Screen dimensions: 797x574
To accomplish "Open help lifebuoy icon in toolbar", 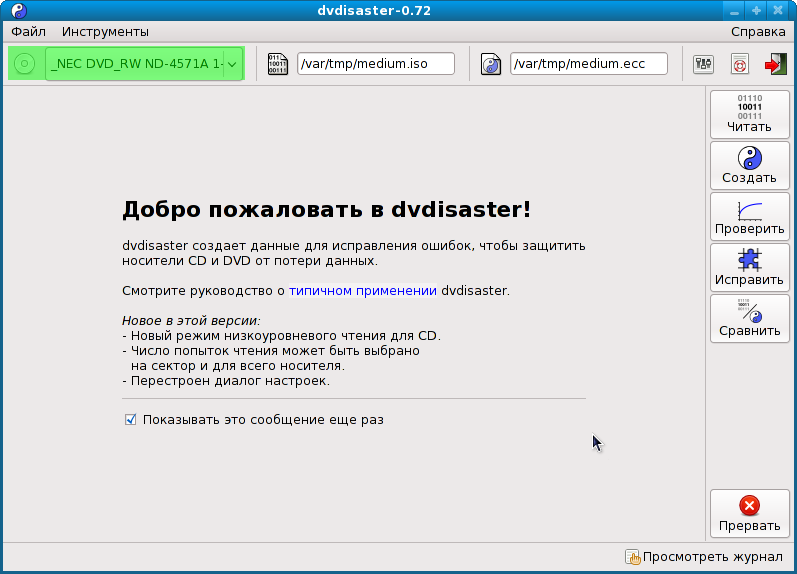I will (x=740, y=64).
